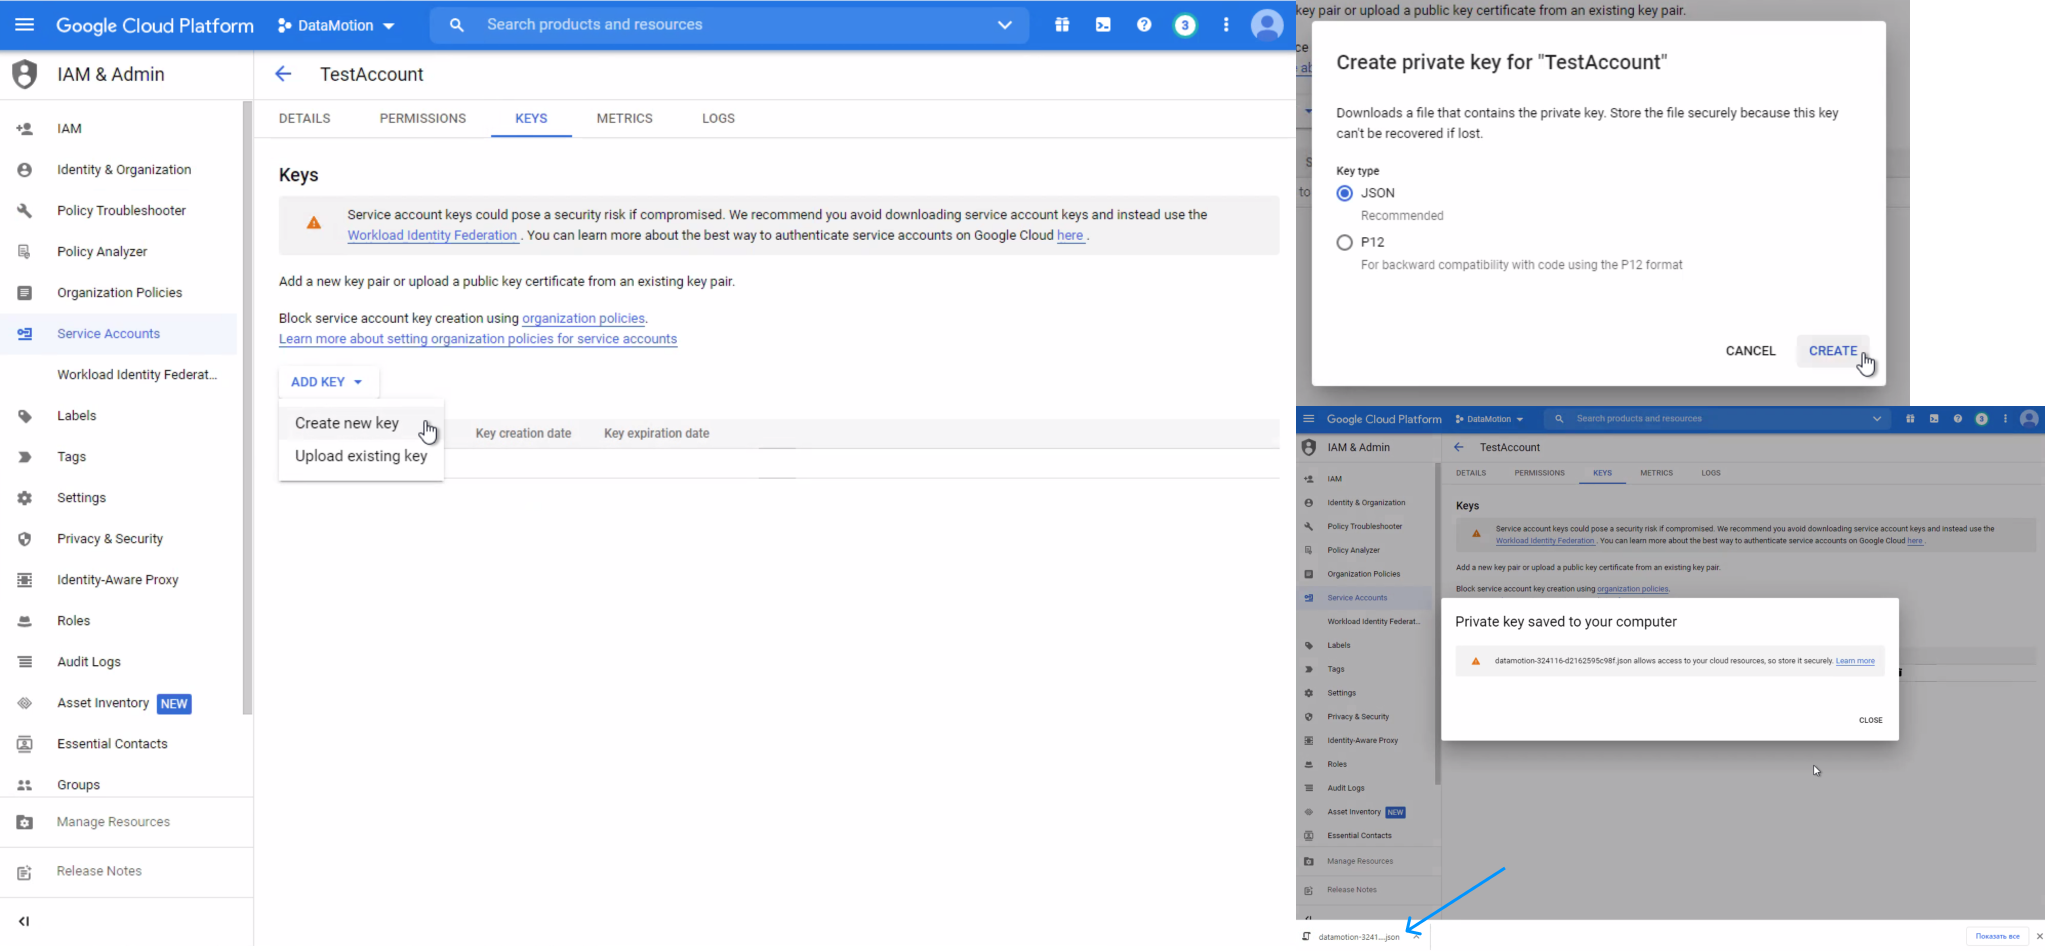Open the DataMotion project selector in dimmed console

[1489, 419]
